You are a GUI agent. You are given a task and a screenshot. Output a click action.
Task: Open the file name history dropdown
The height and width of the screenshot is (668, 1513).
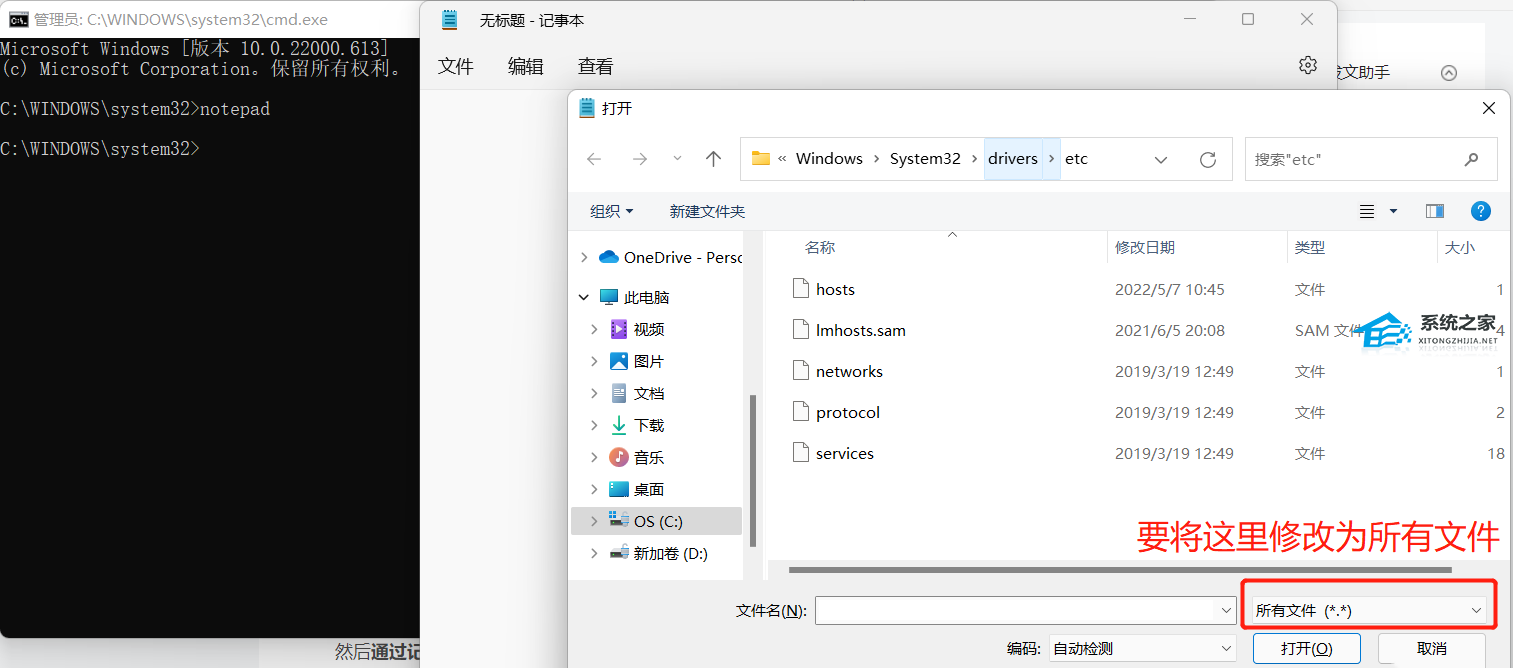(x=1227, y=610)
